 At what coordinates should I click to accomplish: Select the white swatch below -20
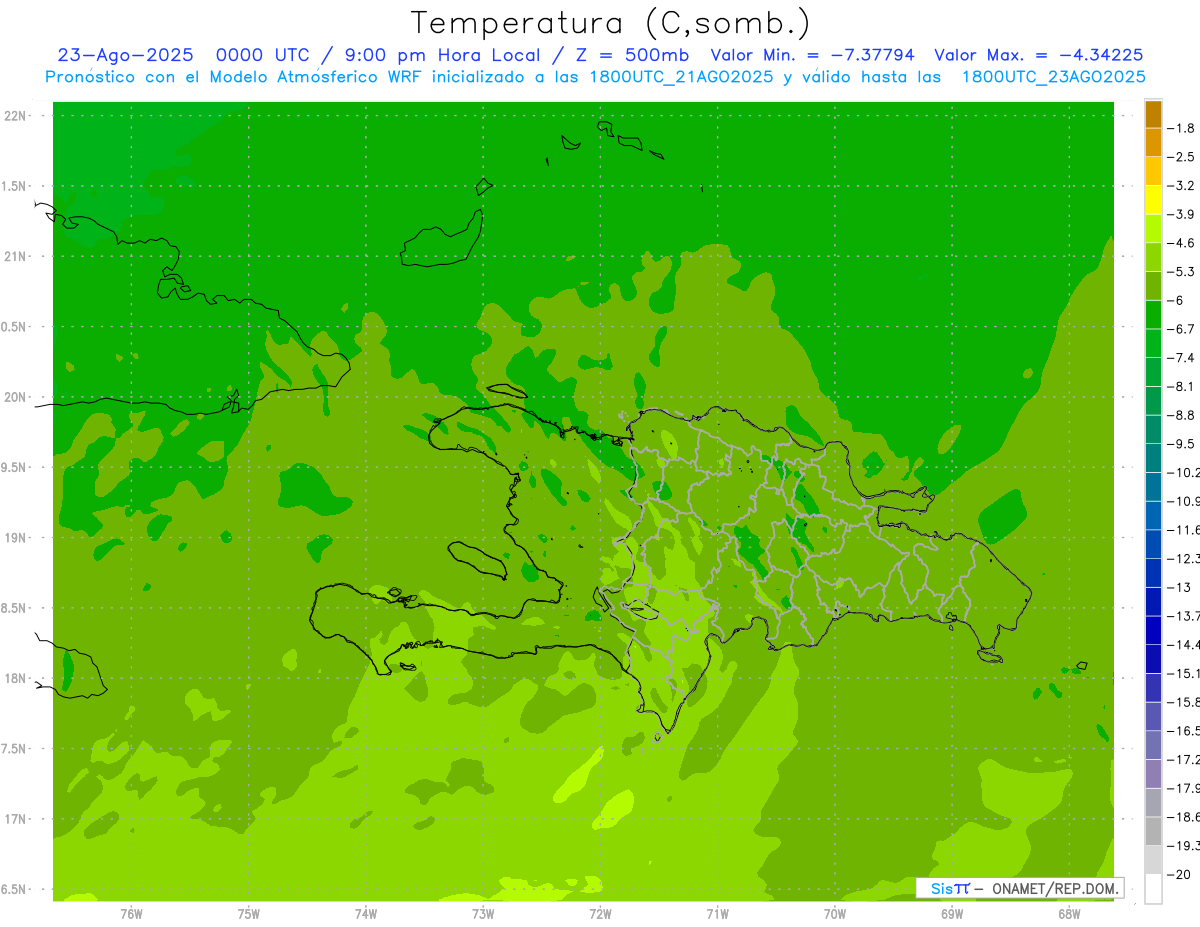pyautogui.click(x=1153, y=888)
